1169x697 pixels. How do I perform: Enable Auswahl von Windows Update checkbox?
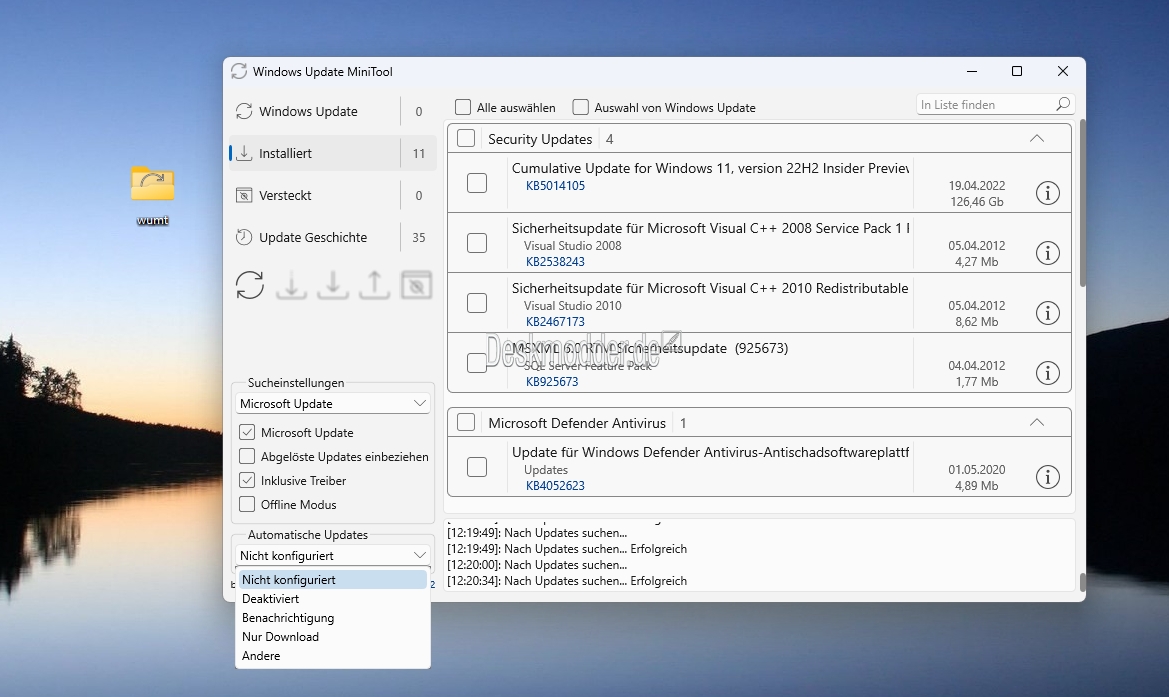[x=580, y=107]
